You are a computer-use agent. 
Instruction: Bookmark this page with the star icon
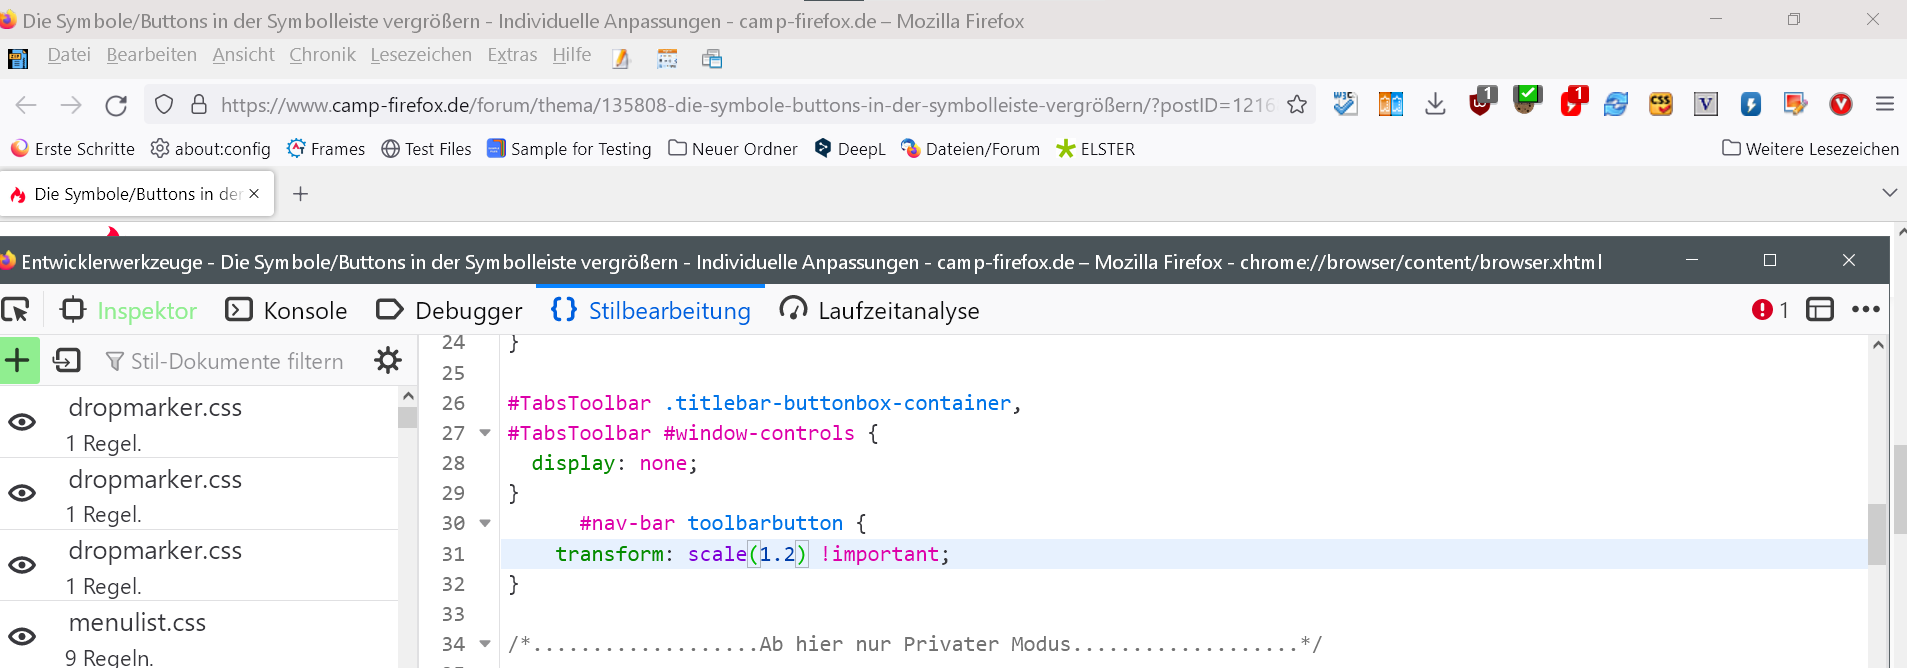(1297, 105)
